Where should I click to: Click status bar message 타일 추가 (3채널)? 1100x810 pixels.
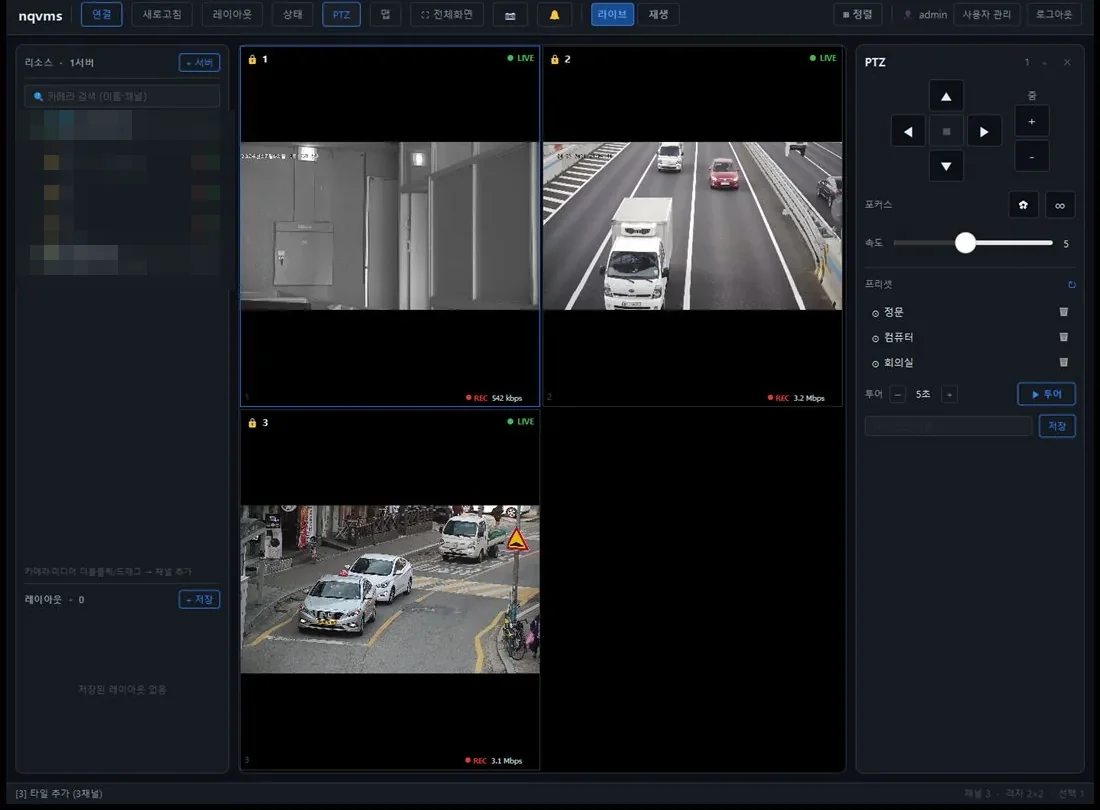[x=59, y=794]
